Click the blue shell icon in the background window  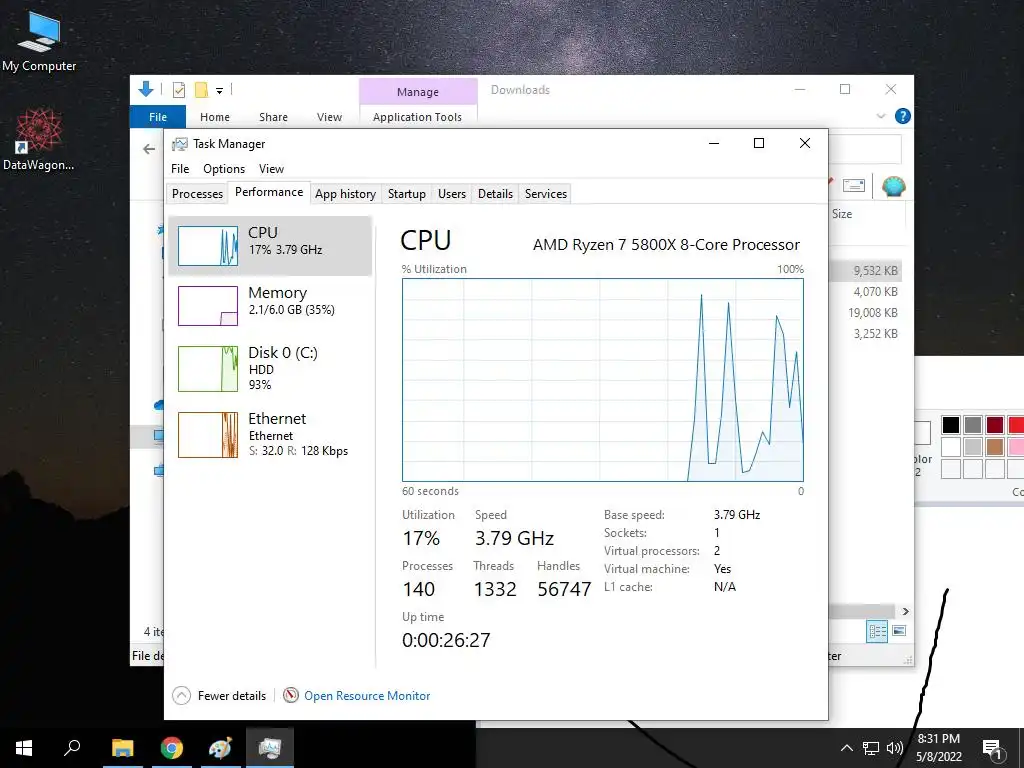point(893,187)
